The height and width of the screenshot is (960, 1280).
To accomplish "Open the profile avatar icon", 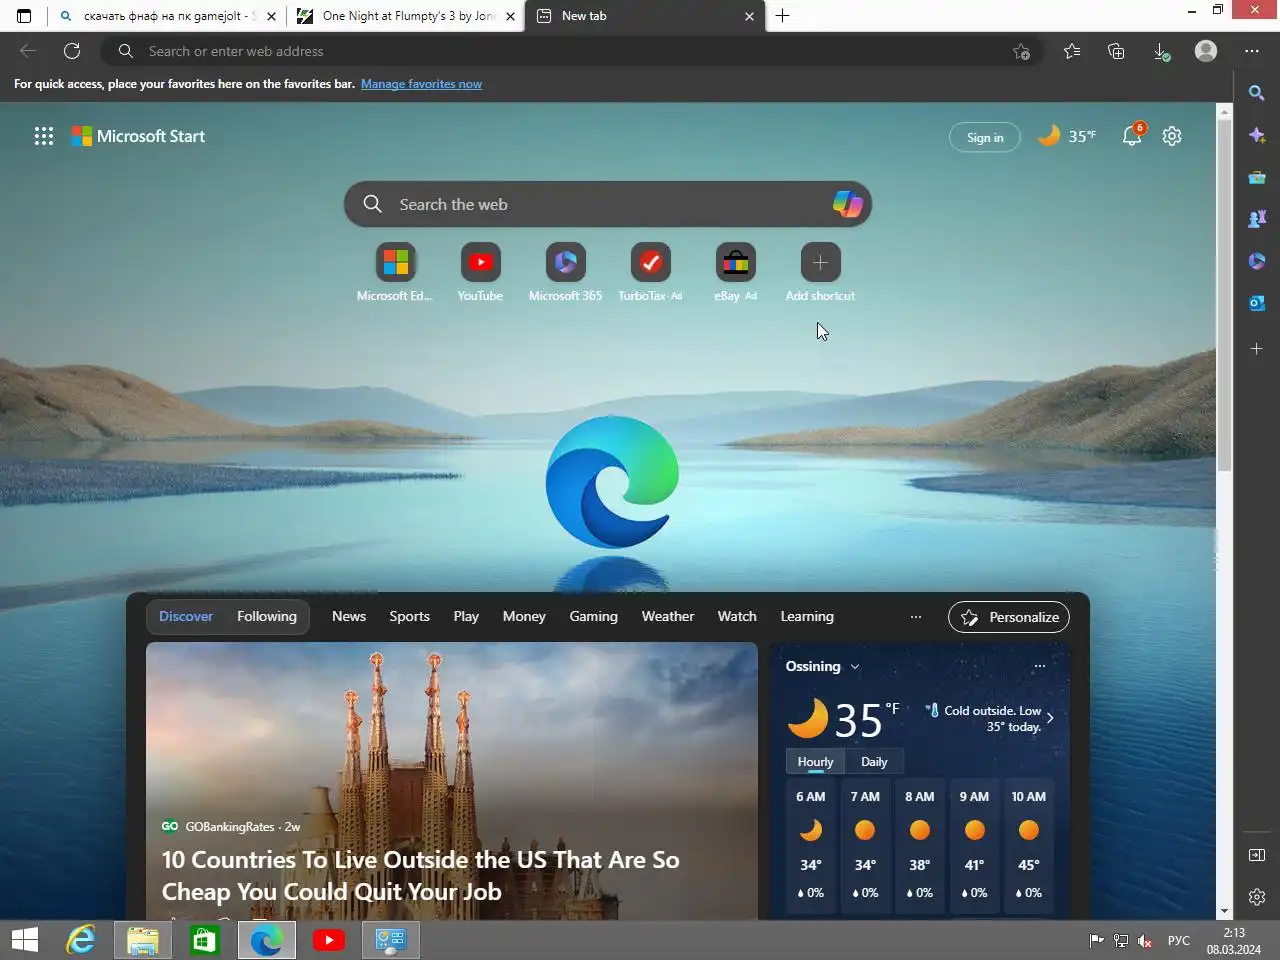I will pos(1206,51).
